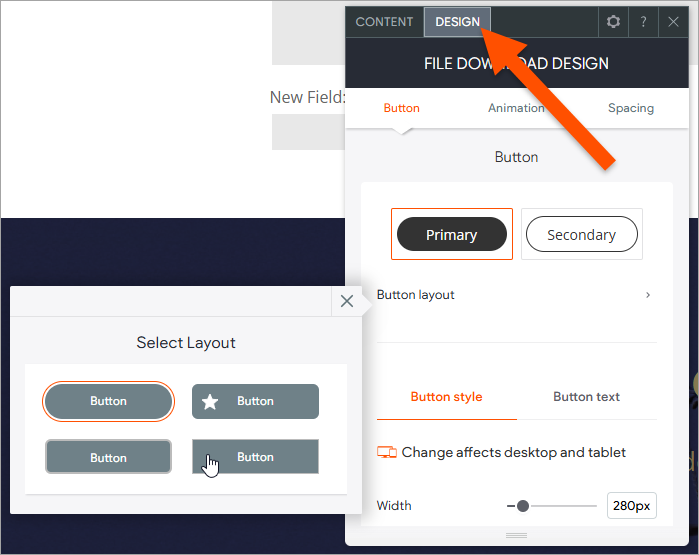Select the square-cornered button layout

click(255, 457)
